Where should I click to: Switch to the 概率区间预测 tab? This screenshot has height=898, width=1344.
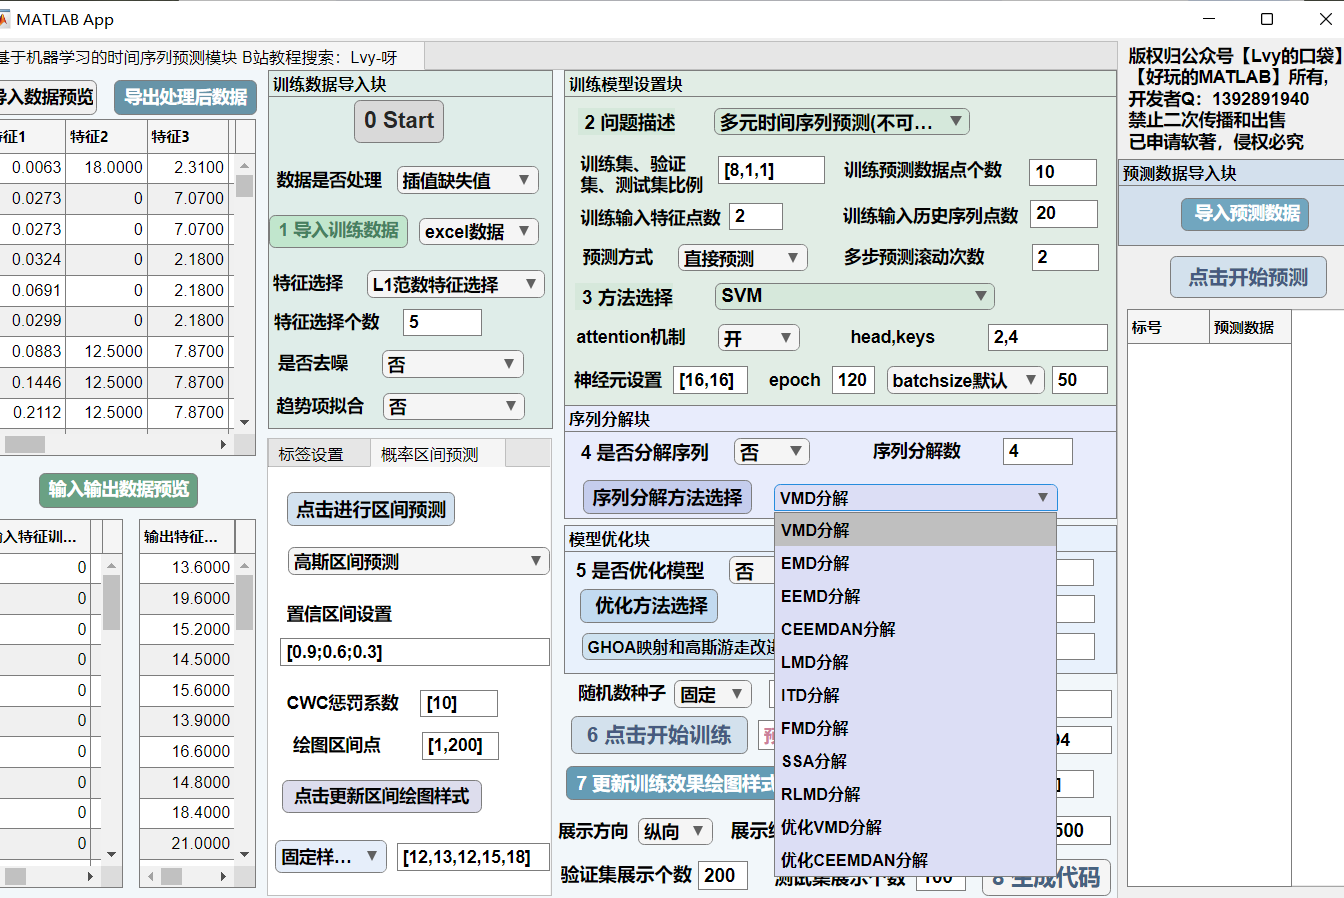tap(430, 454)
